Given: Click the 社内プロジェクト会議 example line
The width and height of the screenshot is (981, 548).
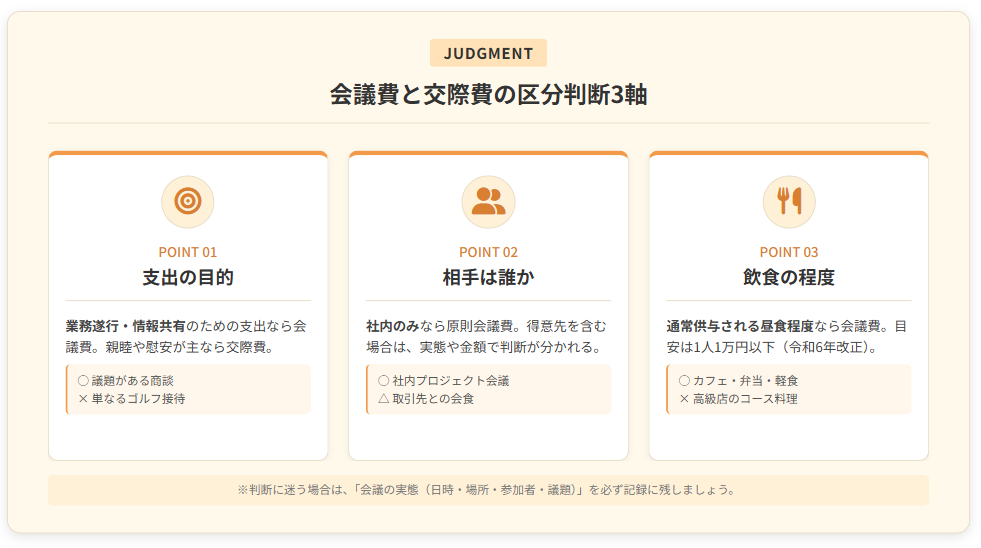Looking at the screenshot, I should 444,381.
